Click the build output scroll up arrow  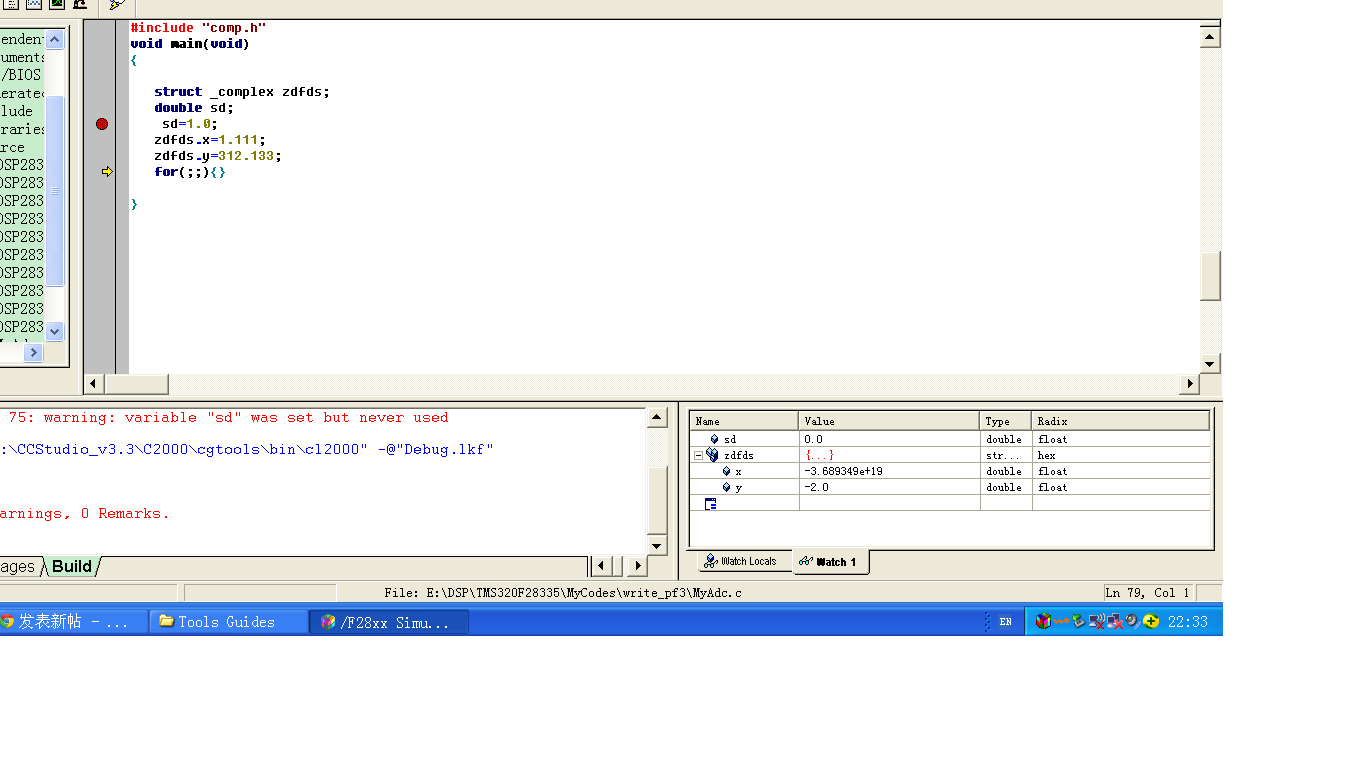(x=657, y=417)
